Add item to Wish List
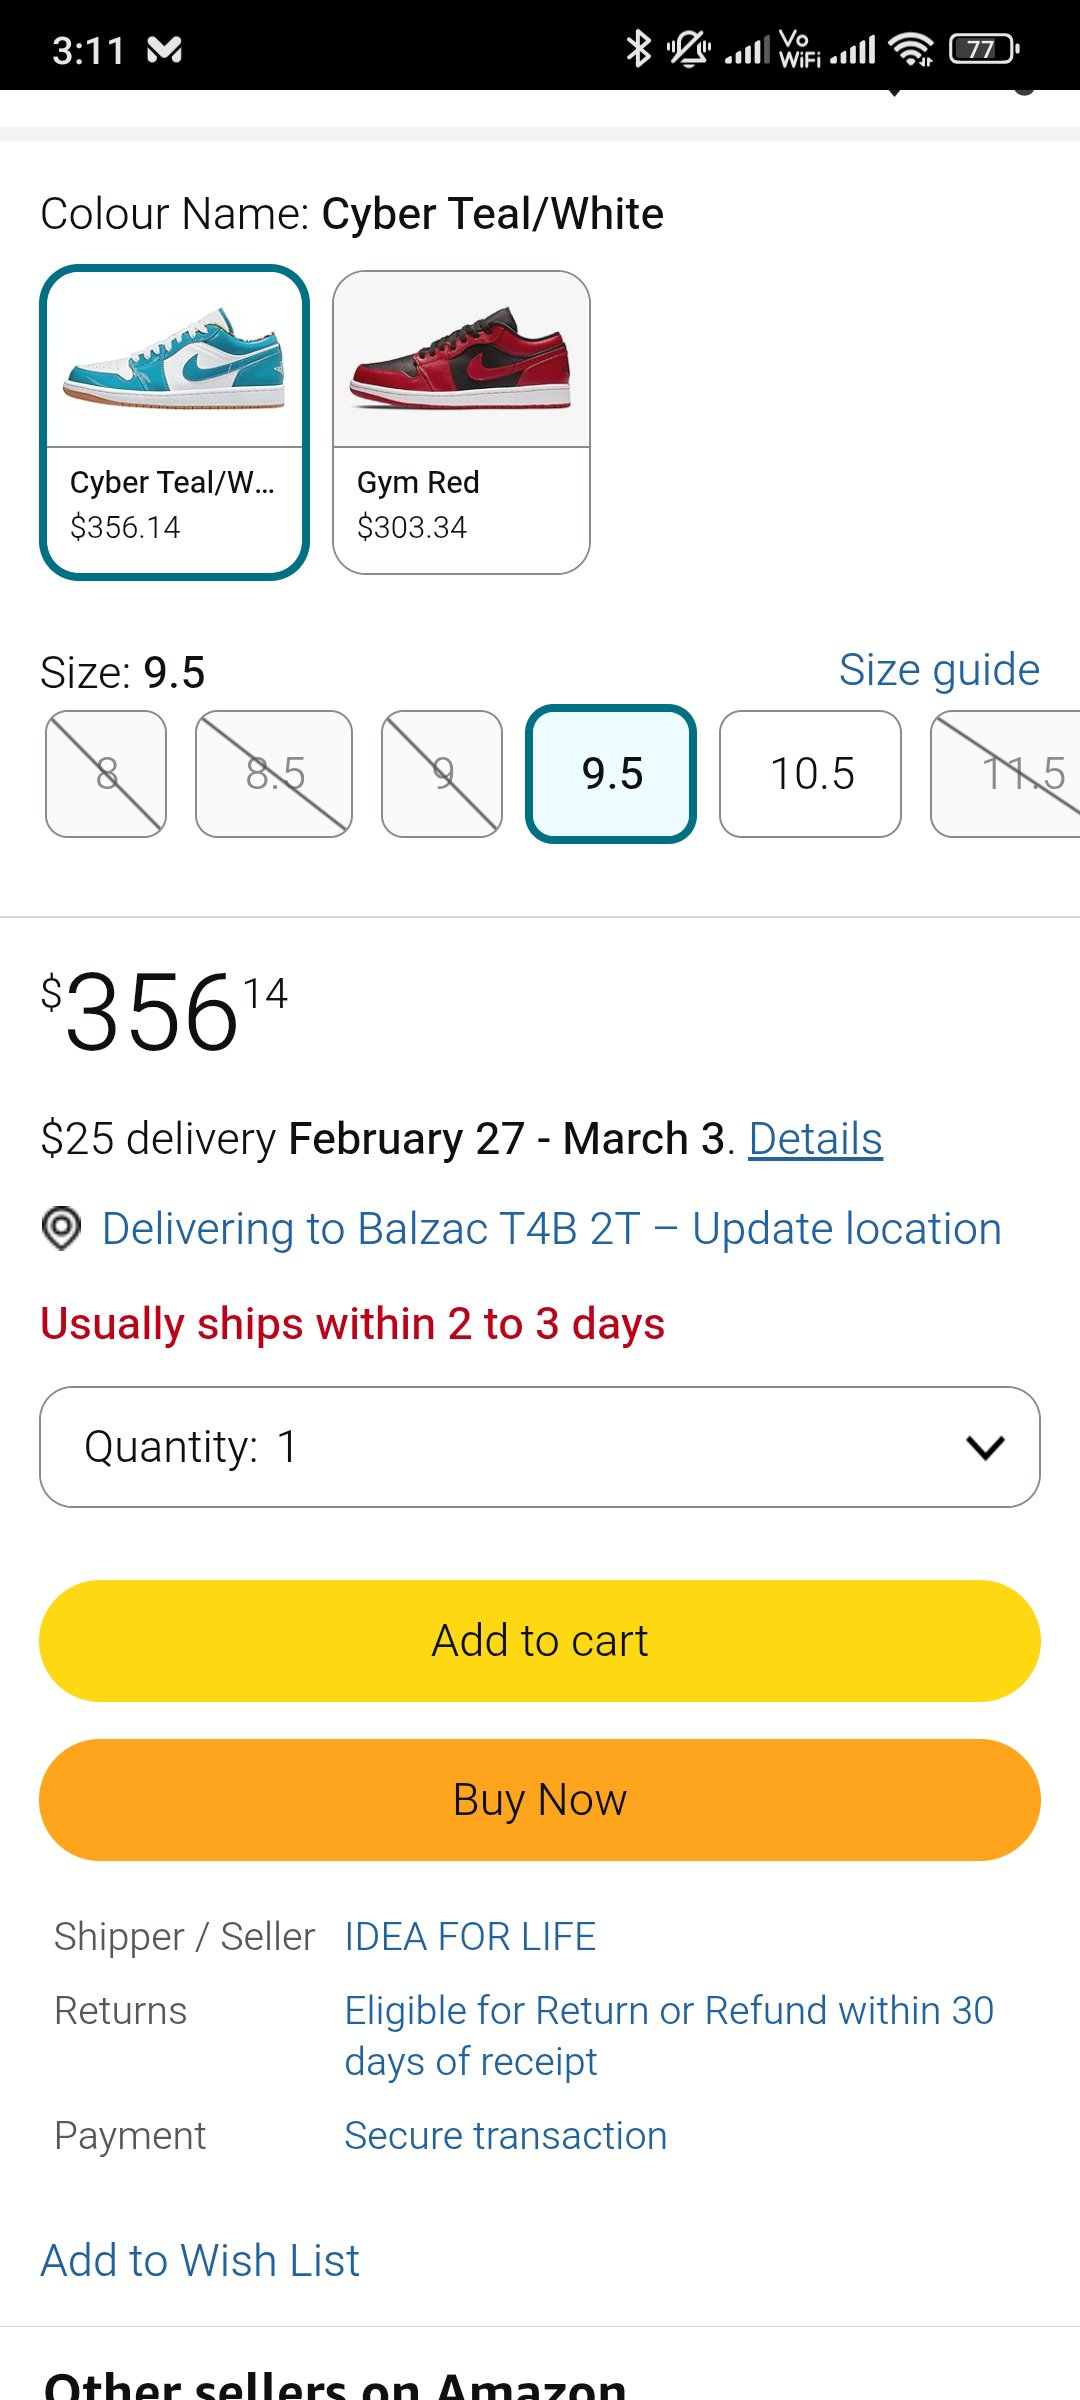The height and width of the screenshot is (2400, 1080). click(200, 2261)
